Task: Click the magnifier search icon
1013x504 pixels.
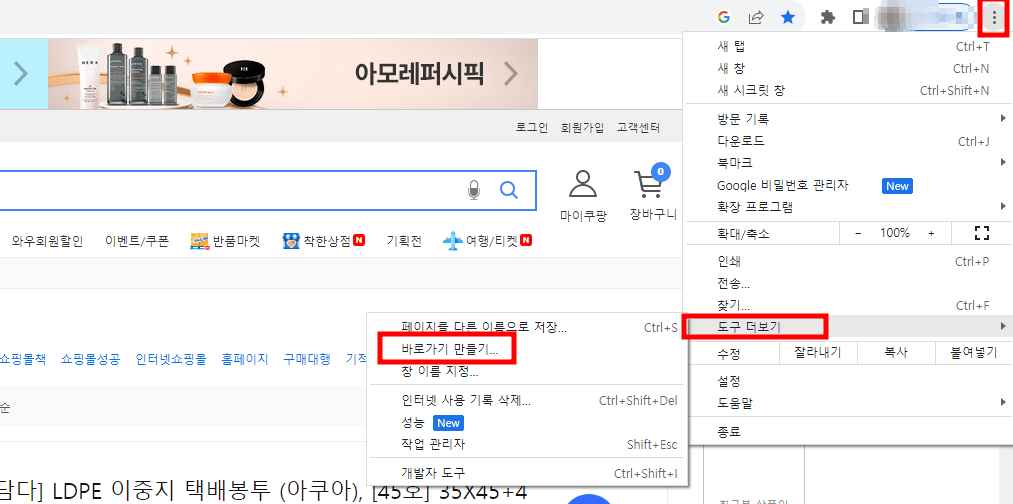Action: point(509,190)
